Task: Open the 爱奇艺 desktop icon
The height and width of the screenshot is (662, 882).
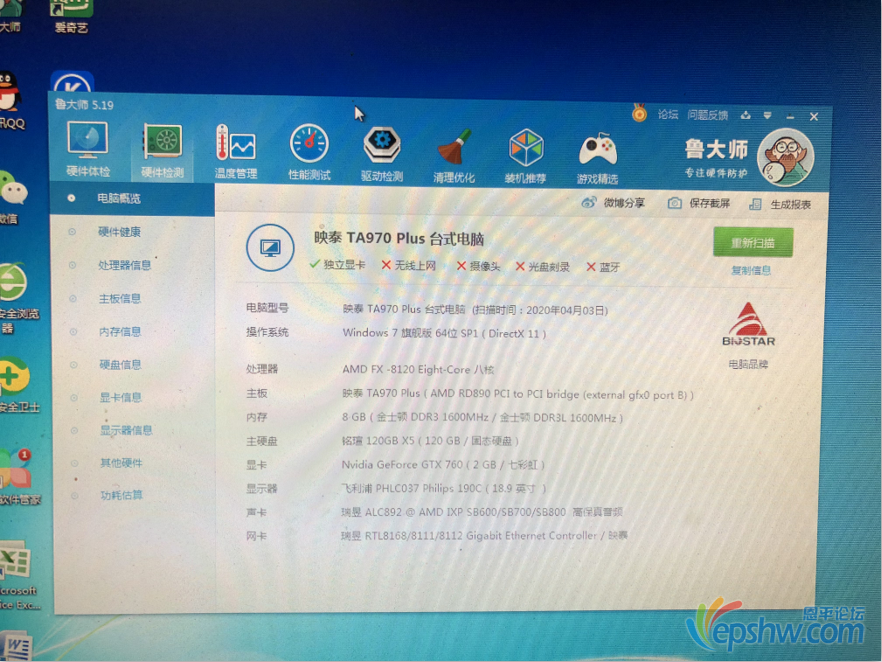Action: [71, 17]
